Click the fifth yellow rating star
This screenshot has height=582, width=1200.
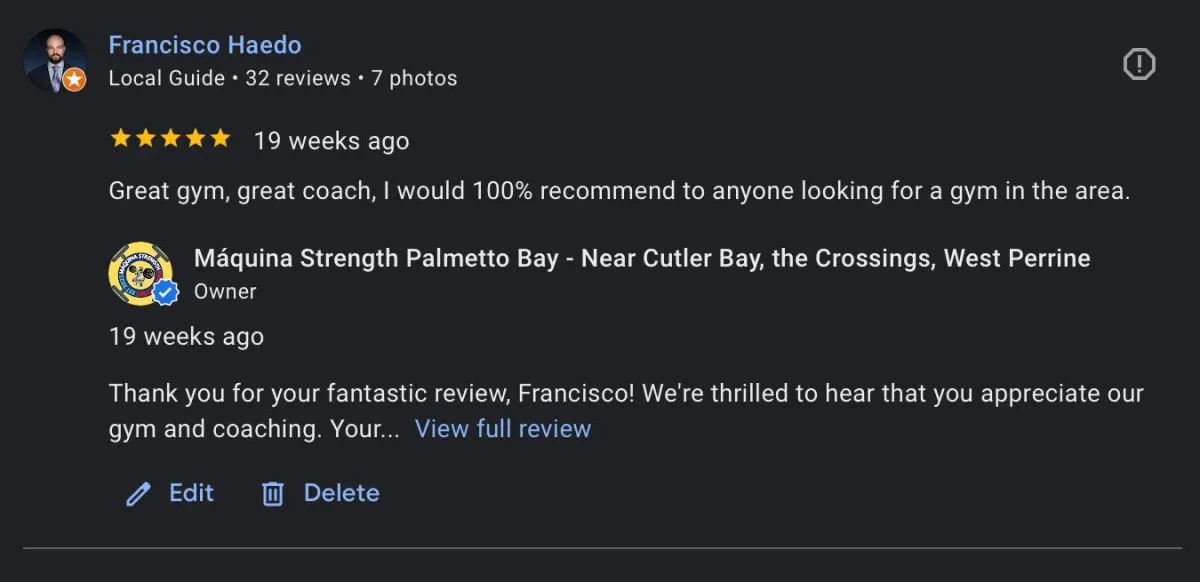220,139
